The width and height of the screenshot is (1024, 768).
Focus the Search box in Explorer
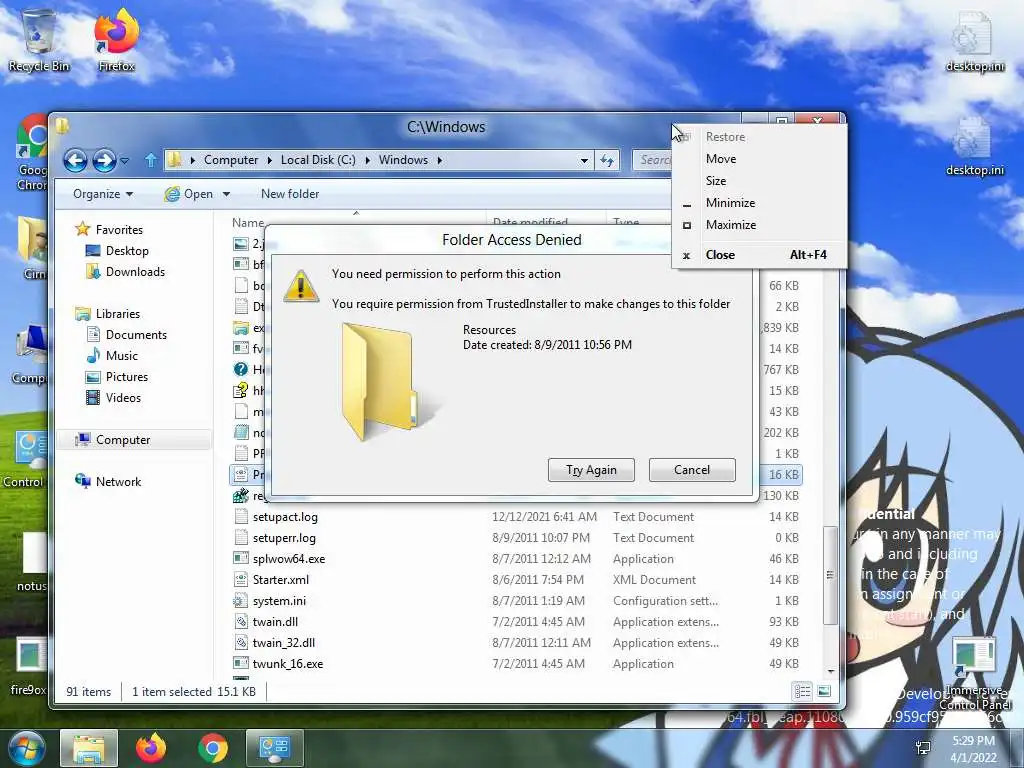pos(652,160)
